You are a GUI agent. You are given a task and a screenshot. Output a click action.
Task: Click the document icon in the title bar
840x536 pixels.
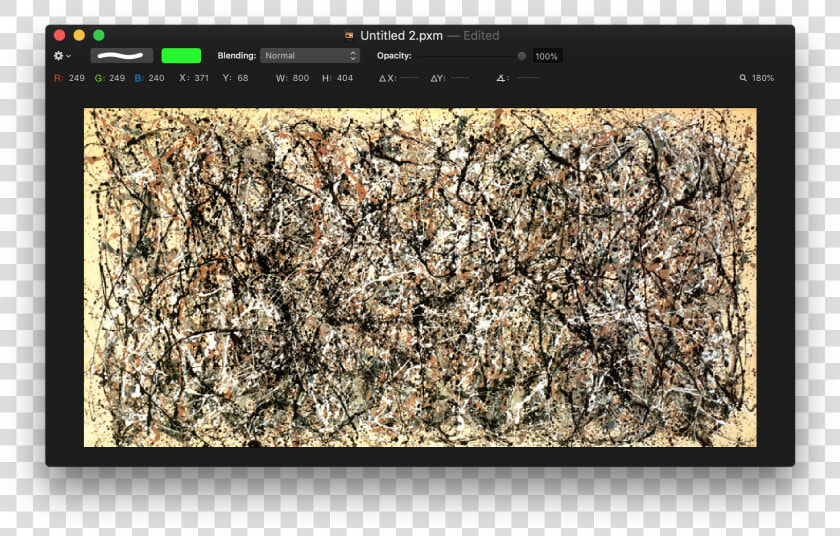pos(349,36)
